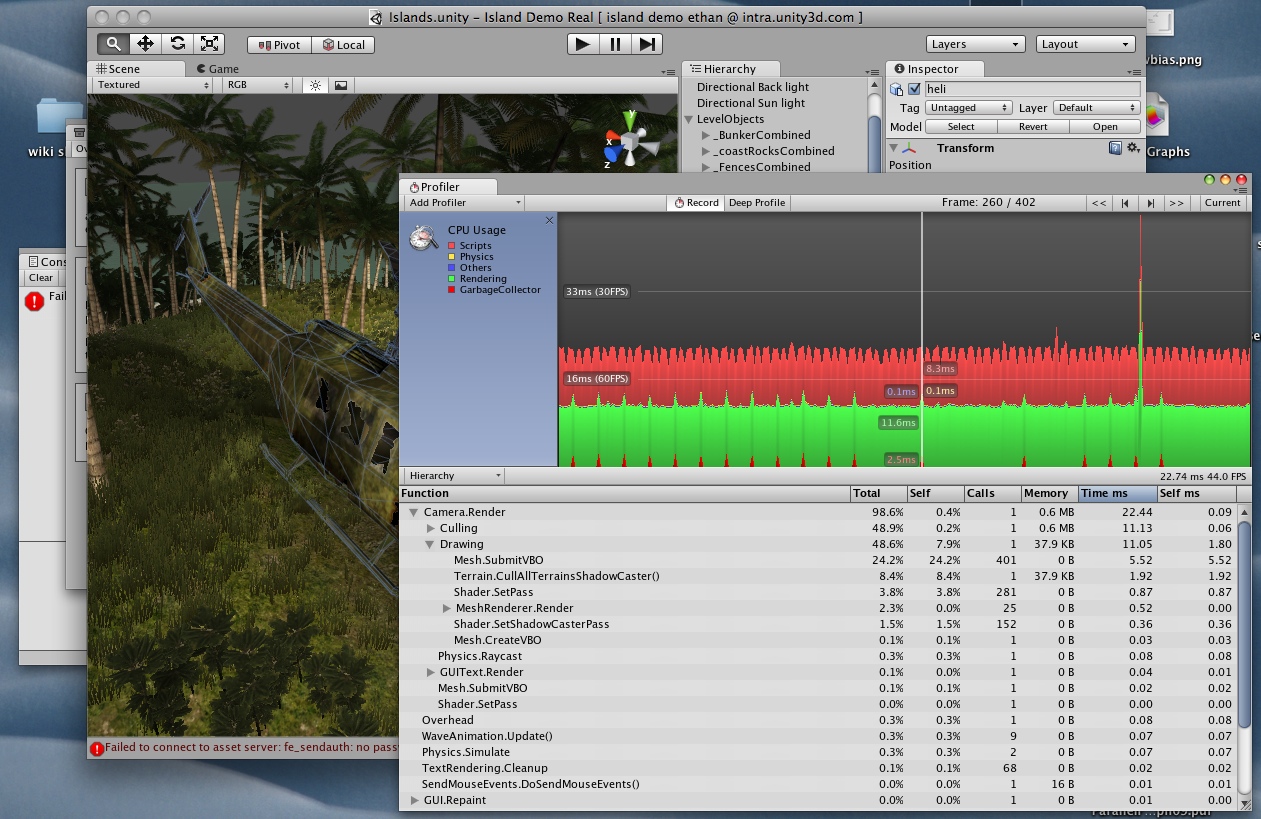1261x819 pixels.
Task: Select the Rotate tool
Action: click(178, 44)
